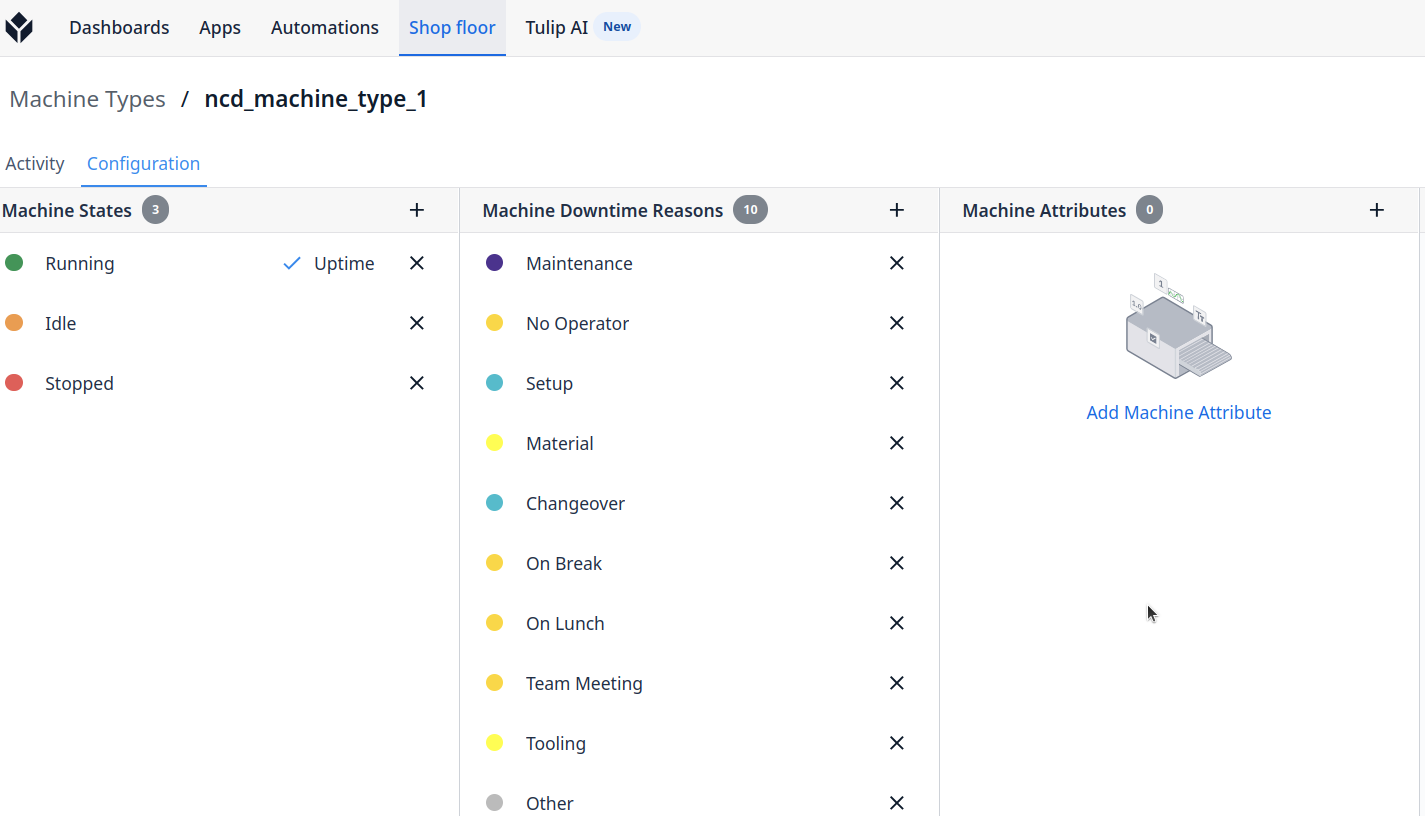Open the Shop floor menu

pos(452,28)
